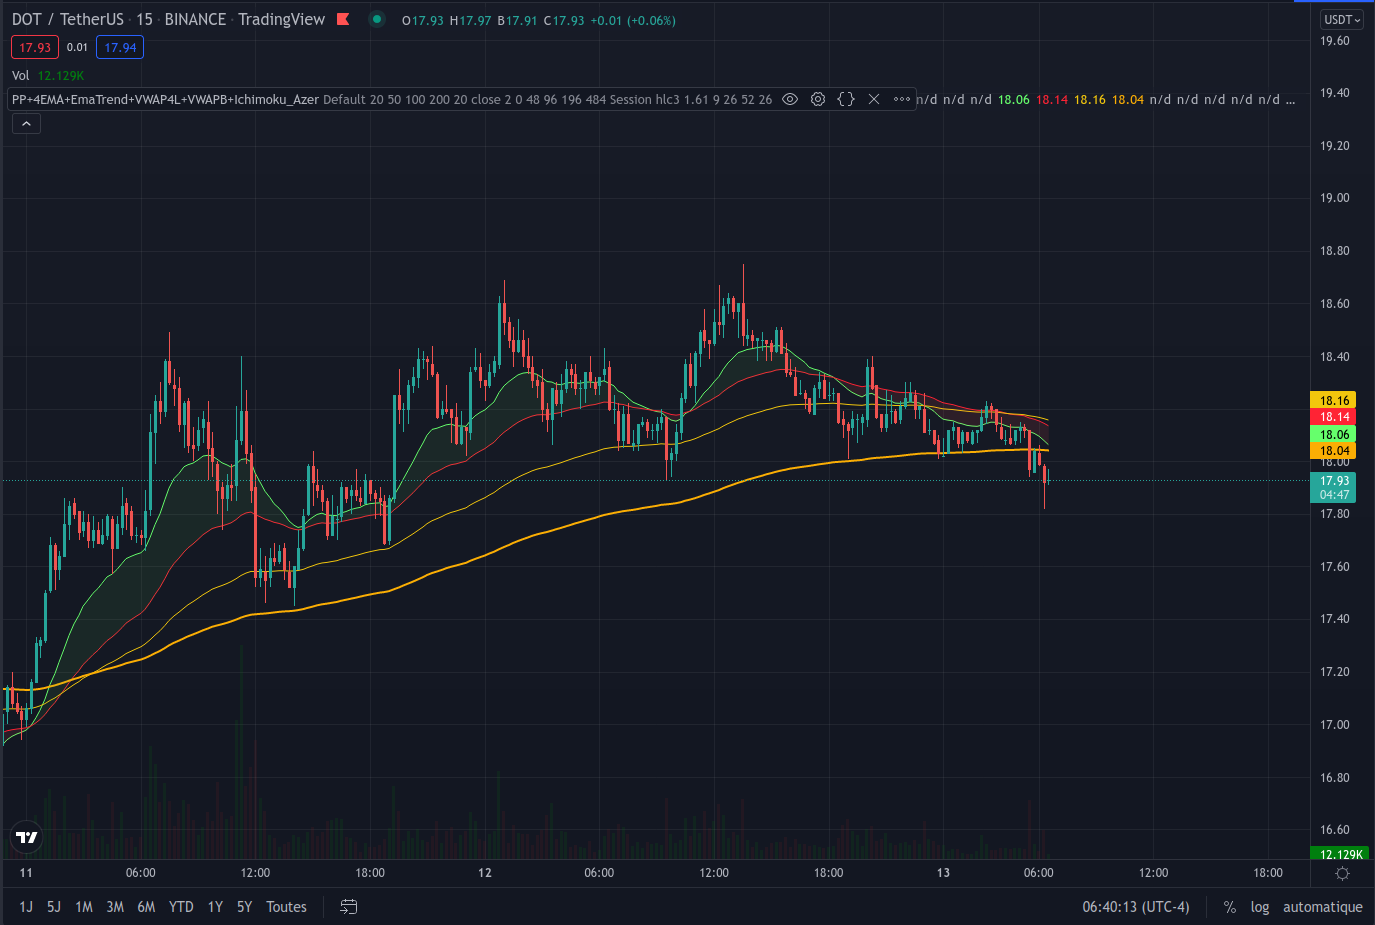Toggle visibility of the PP+4EMA indicator with the eye icon

tap(789, 99)
